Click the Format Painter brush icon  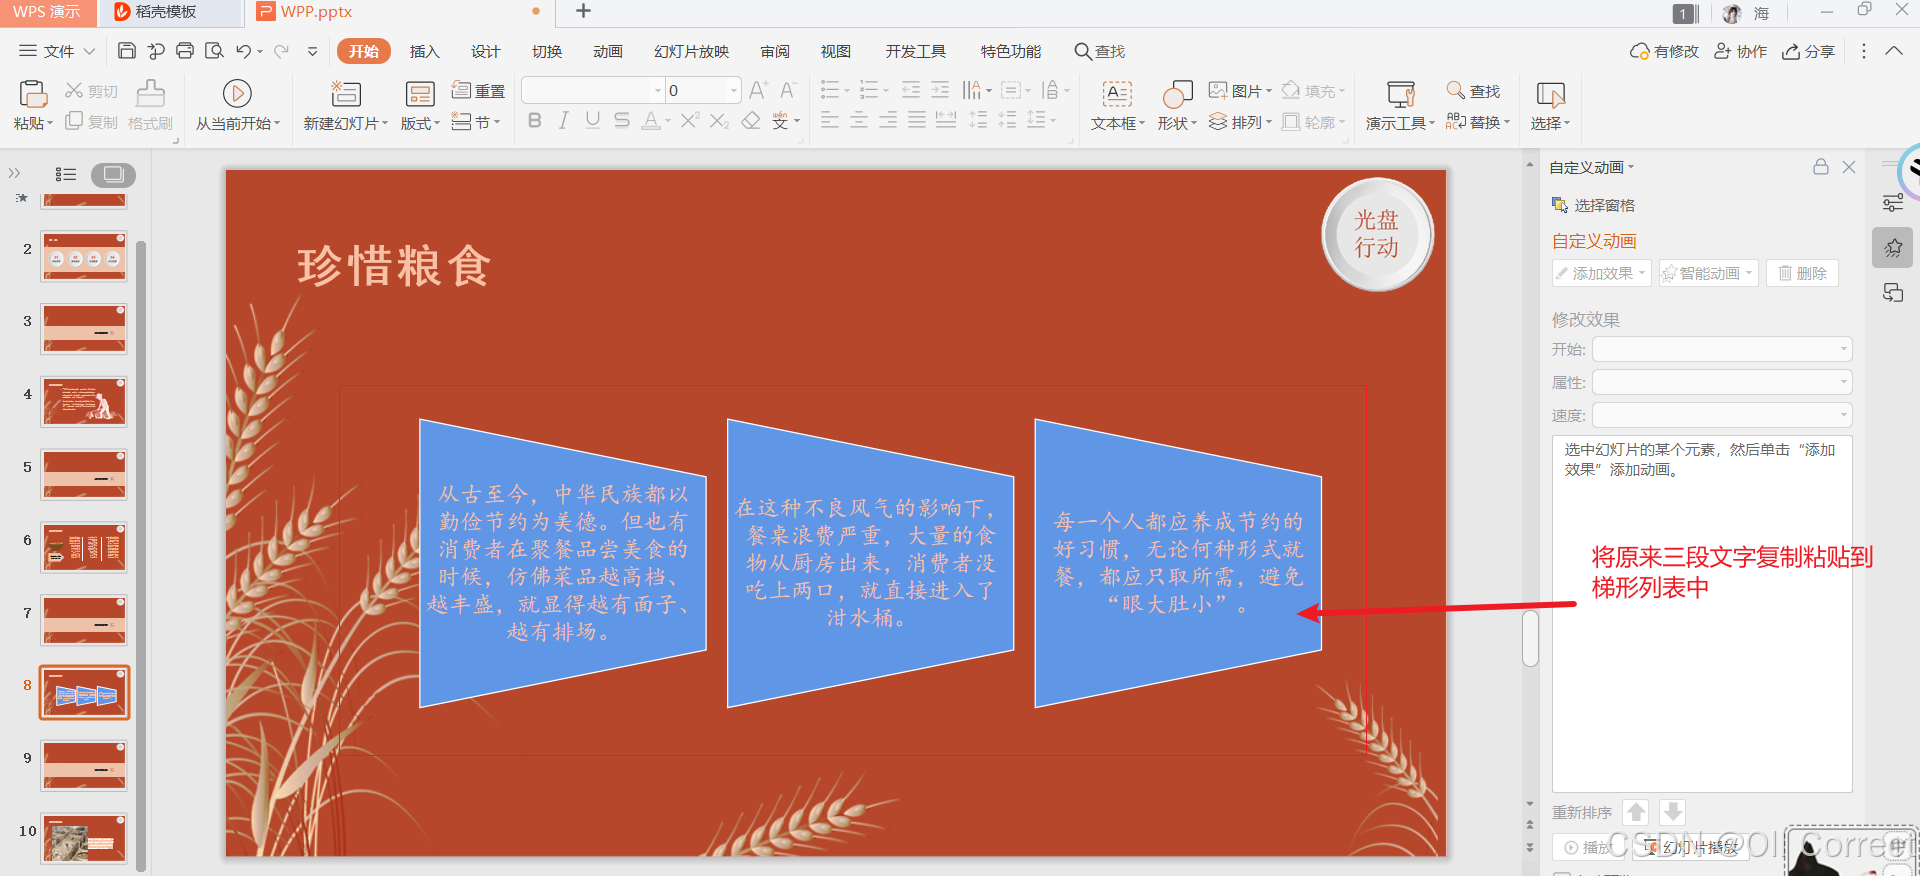tap(151, 94)
